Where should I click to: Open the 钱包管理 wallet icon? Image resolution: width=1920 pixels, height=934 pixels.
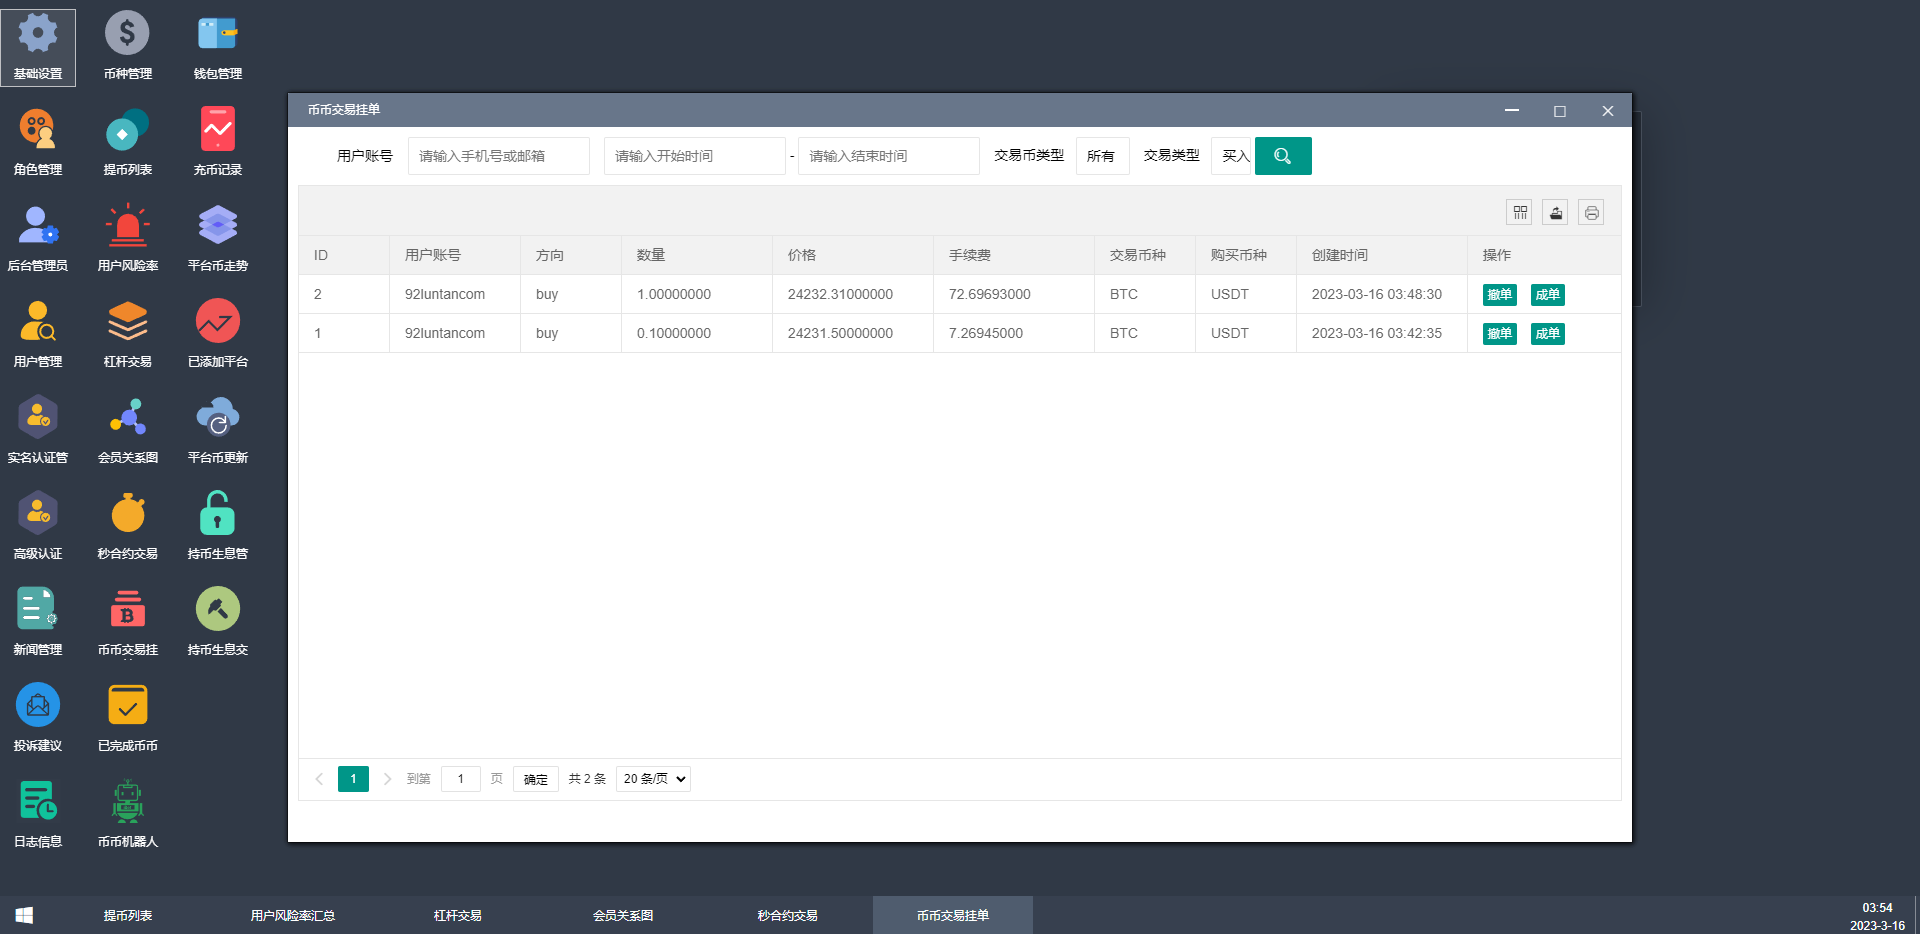[x=217, y=46]
